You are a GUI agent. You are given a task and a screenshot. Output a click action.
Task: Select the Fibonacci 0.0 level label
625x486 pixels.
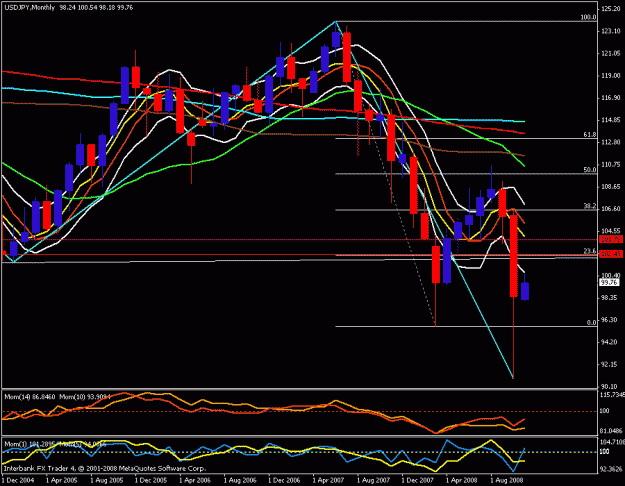coord(592,323)
